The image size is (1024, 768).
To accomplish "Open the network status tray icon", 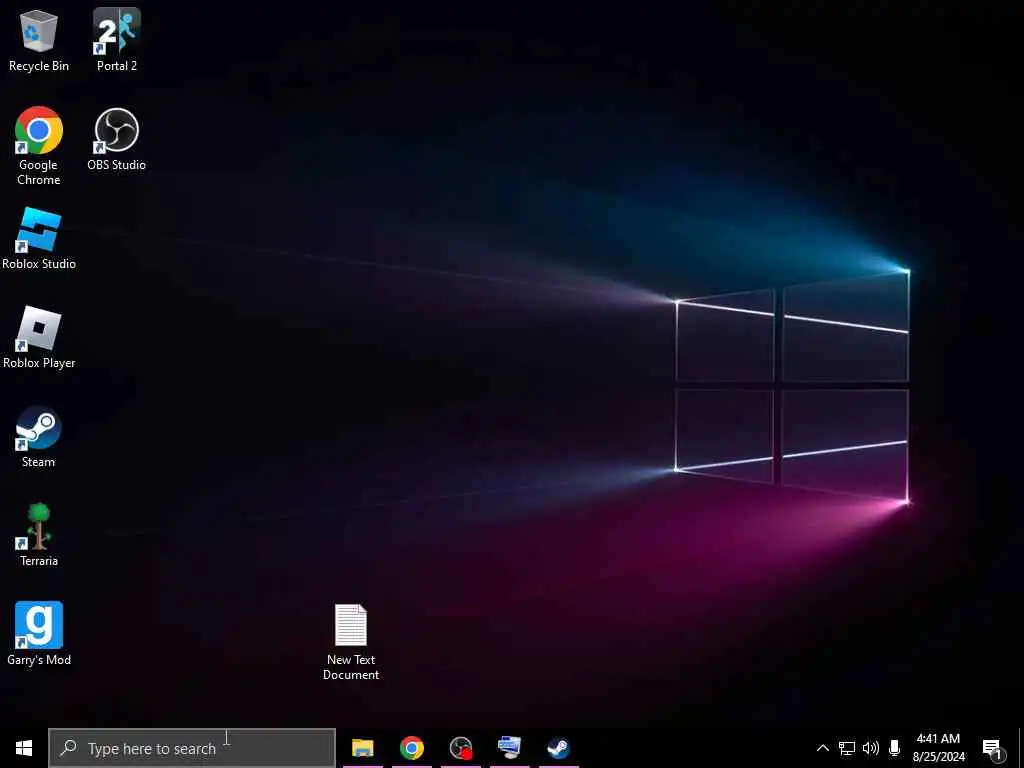I will click(x=847, y=748).
